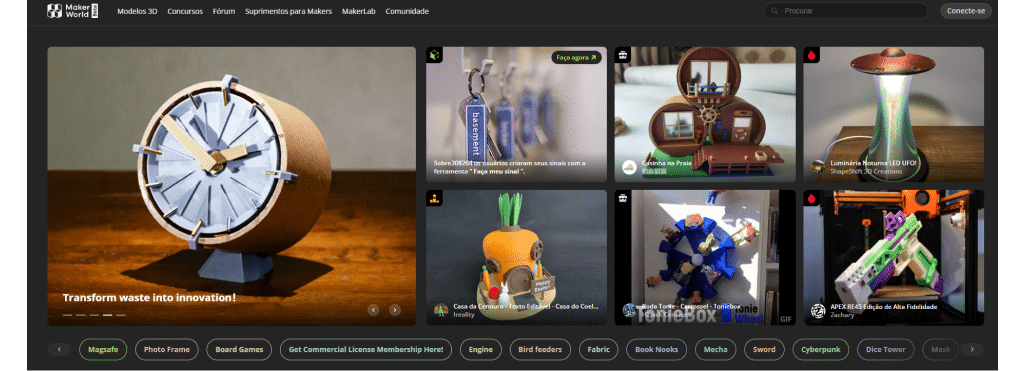
Task: Click toolbox badge on Casinha na Praia card
Action: click(x=622, y=55)
